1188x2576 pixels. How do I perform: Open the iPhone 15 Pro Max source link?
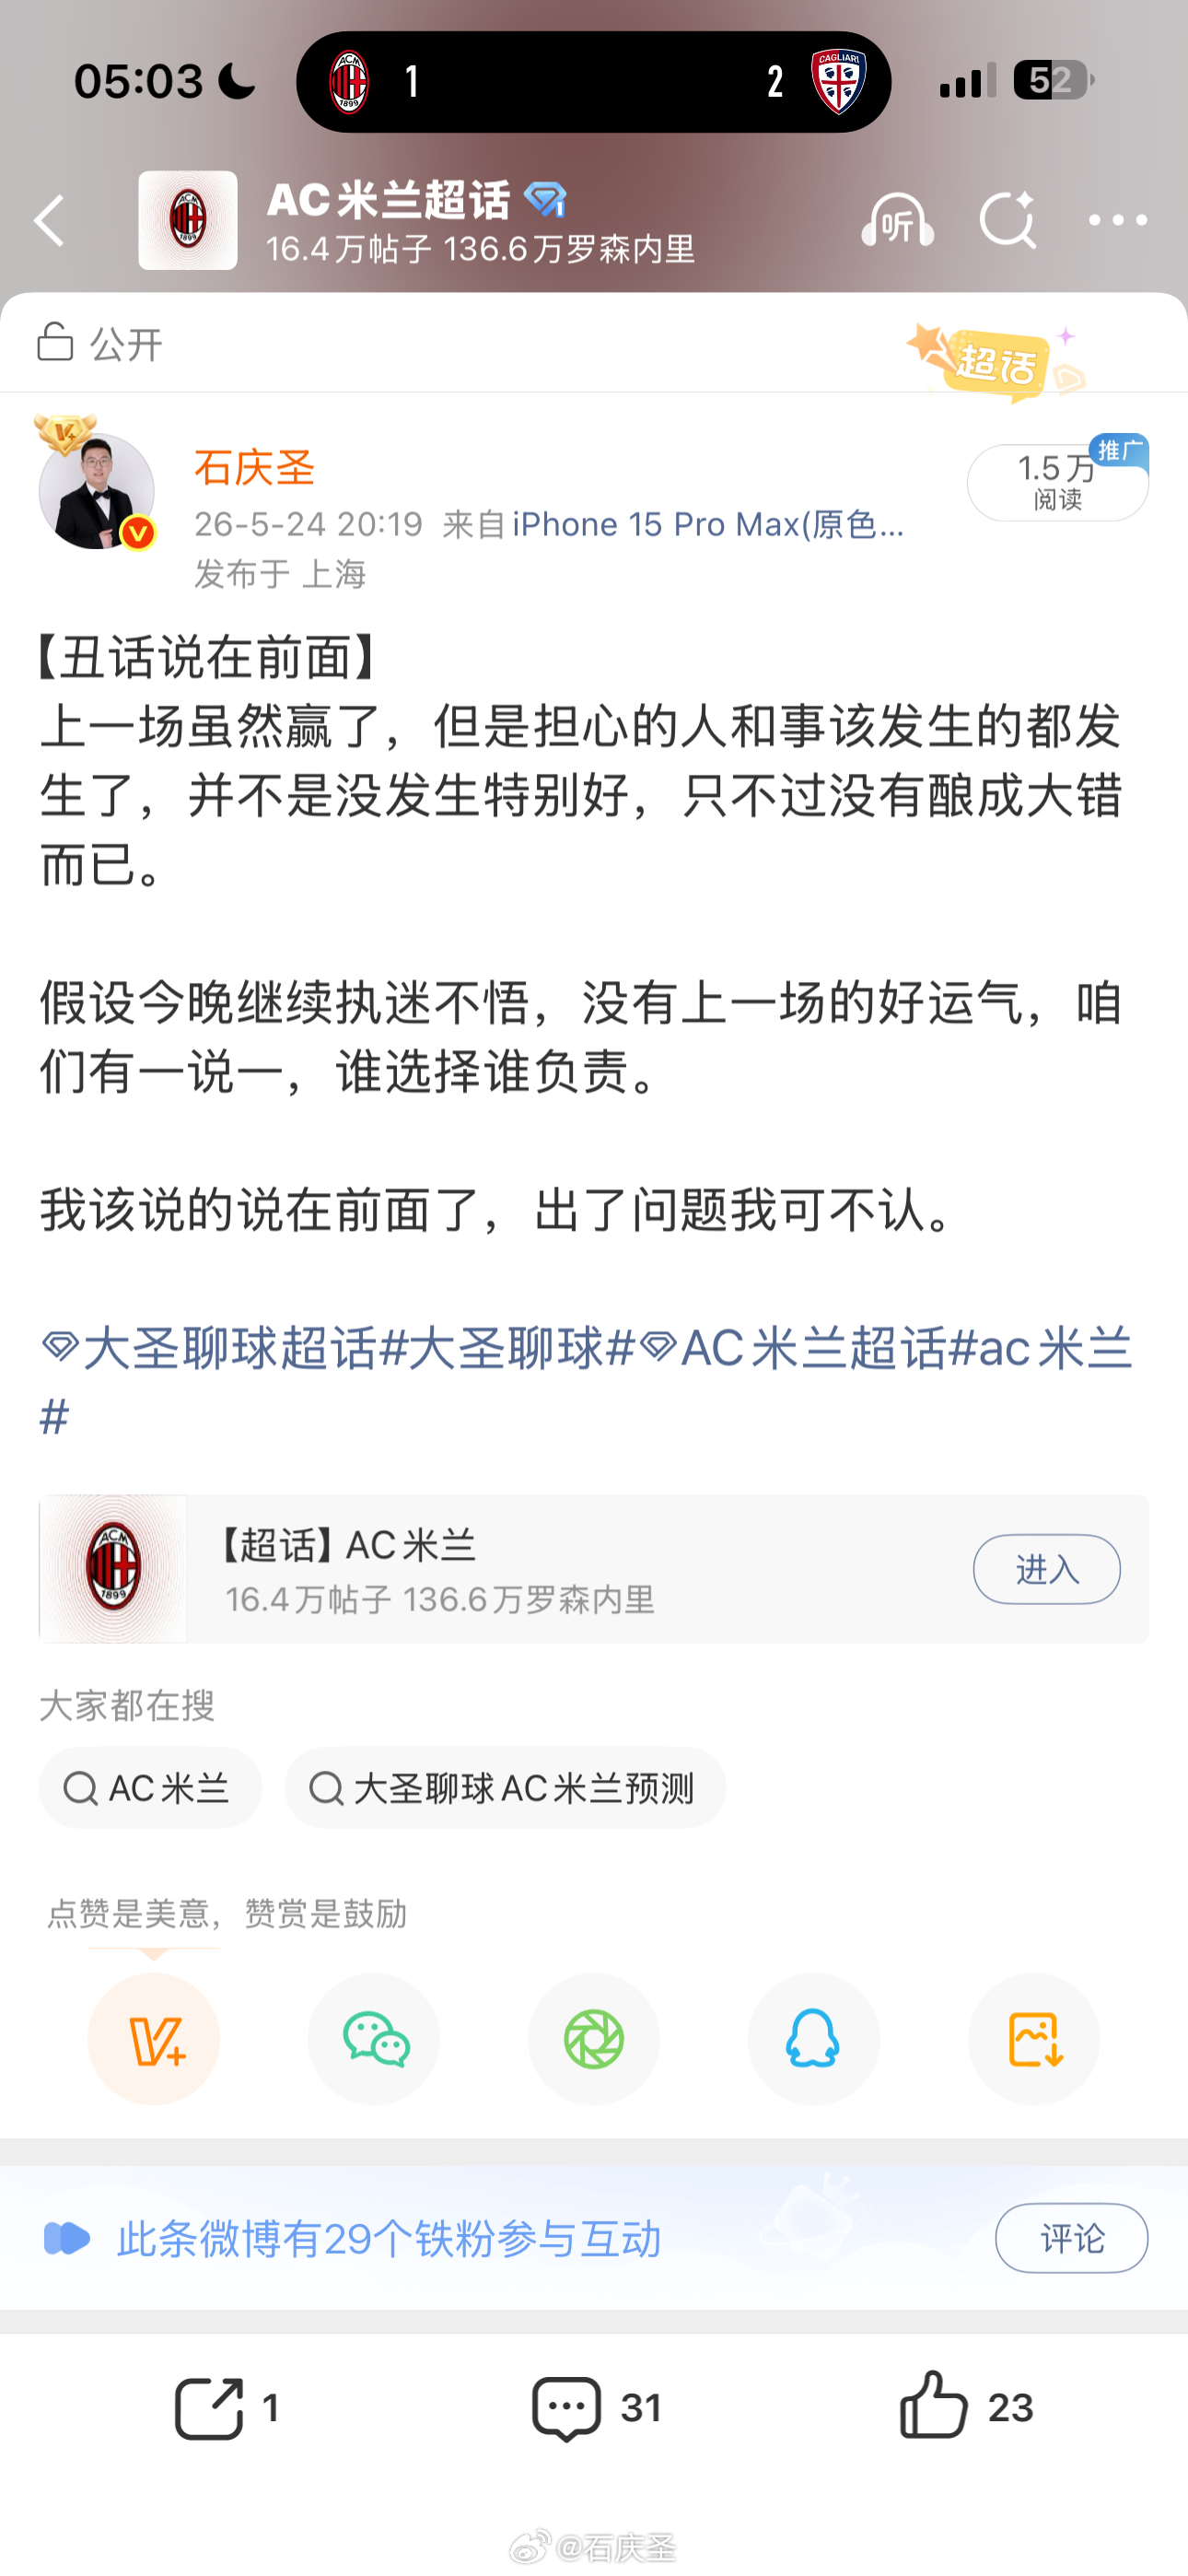(x=708, y=524)
